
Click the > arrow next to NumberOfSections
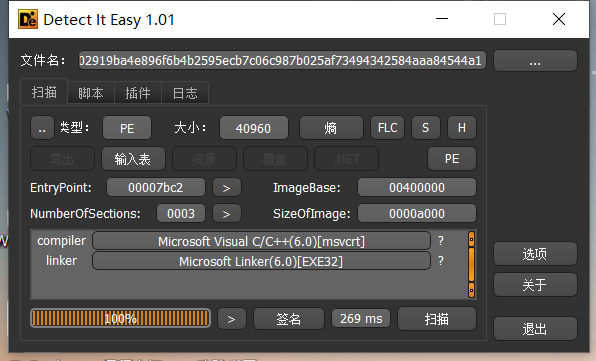click(227, 213)
